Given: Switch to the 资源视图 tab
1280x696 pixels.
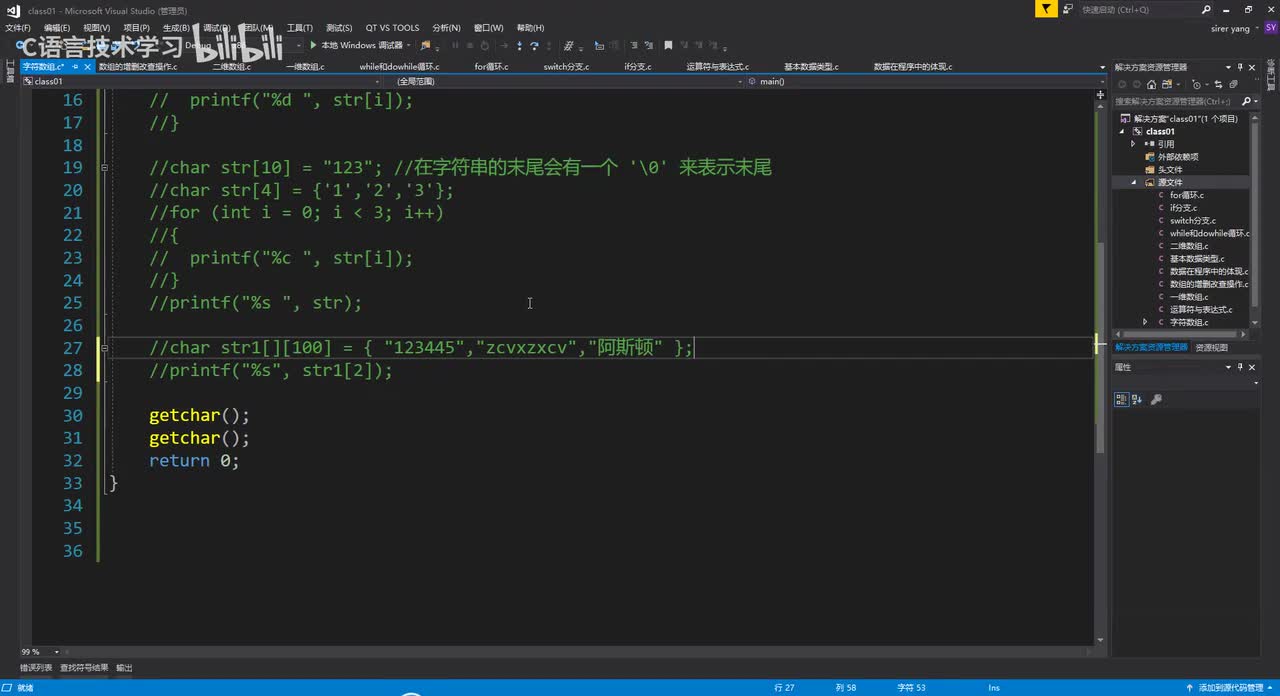Looking at the screenshot, I should (x=1211, y=347).
